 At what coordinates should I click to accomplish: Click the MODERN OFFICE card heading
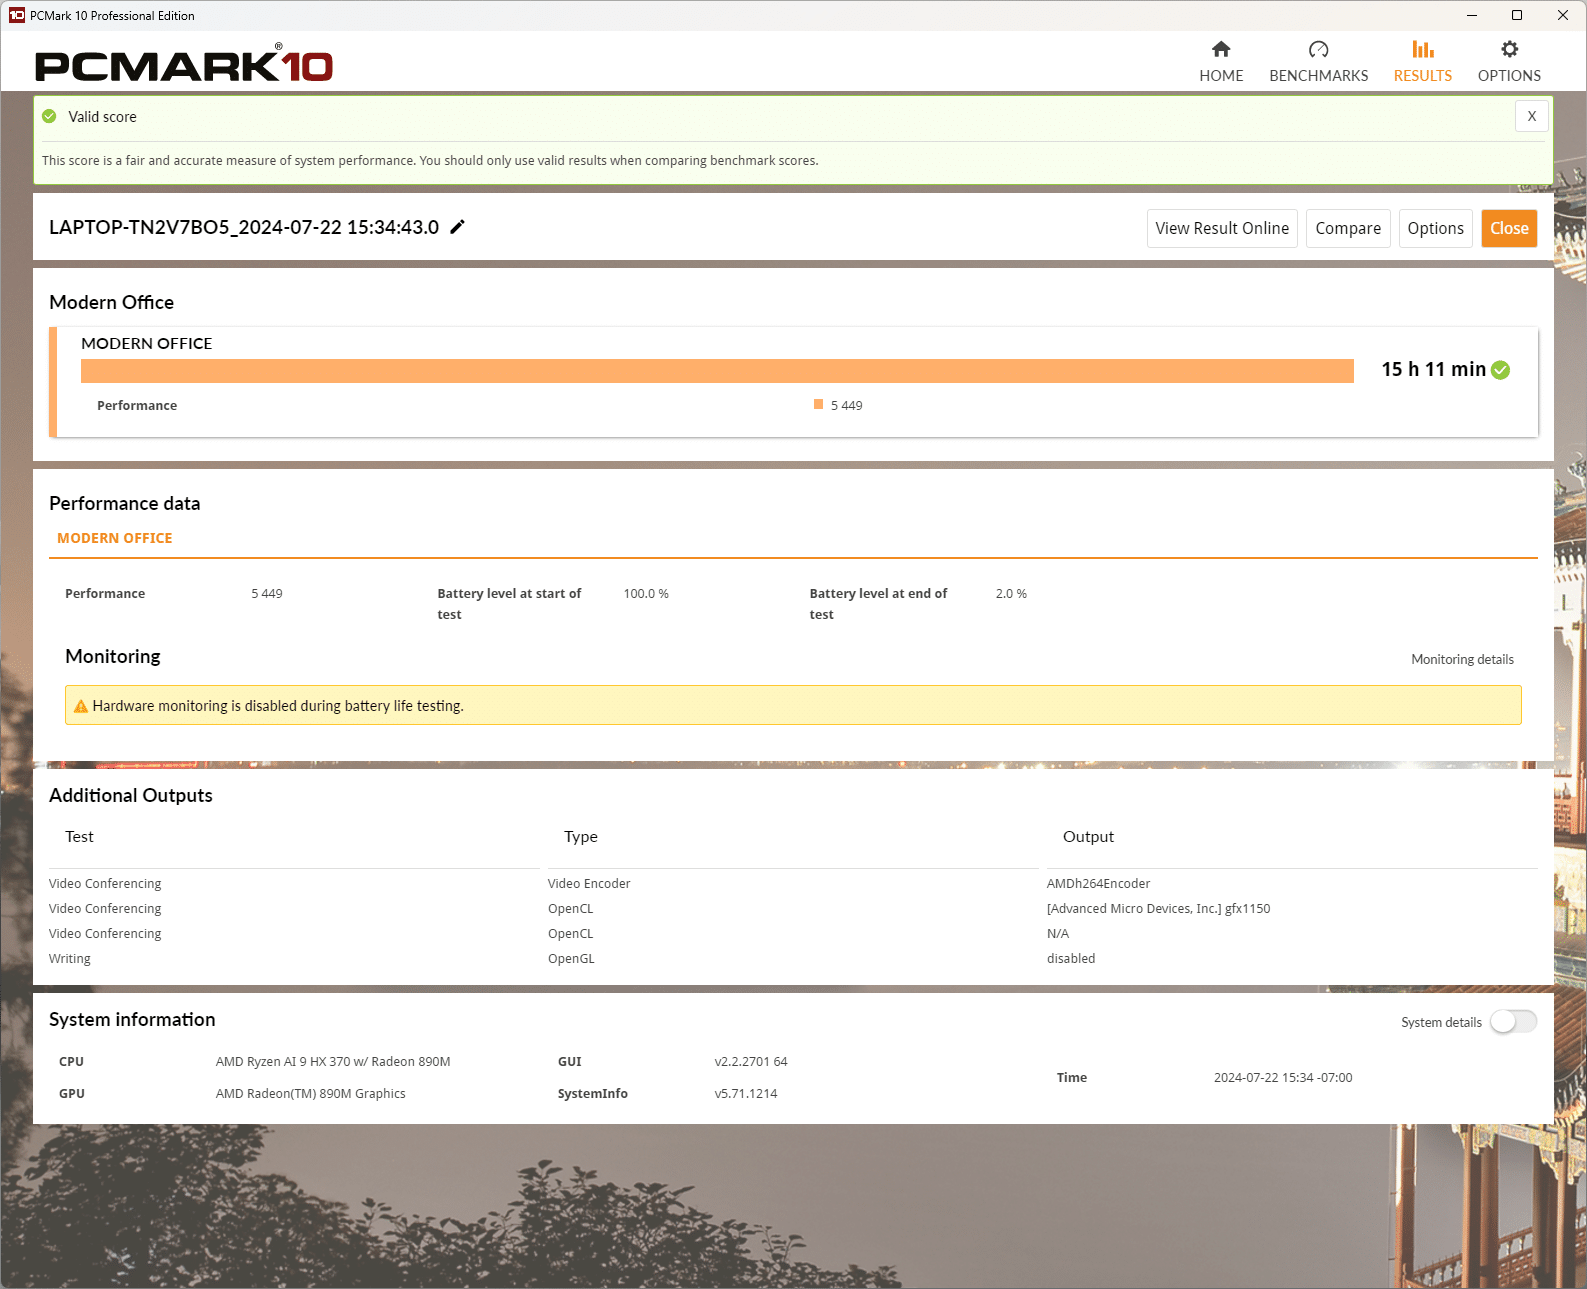[x=147, y=343]
